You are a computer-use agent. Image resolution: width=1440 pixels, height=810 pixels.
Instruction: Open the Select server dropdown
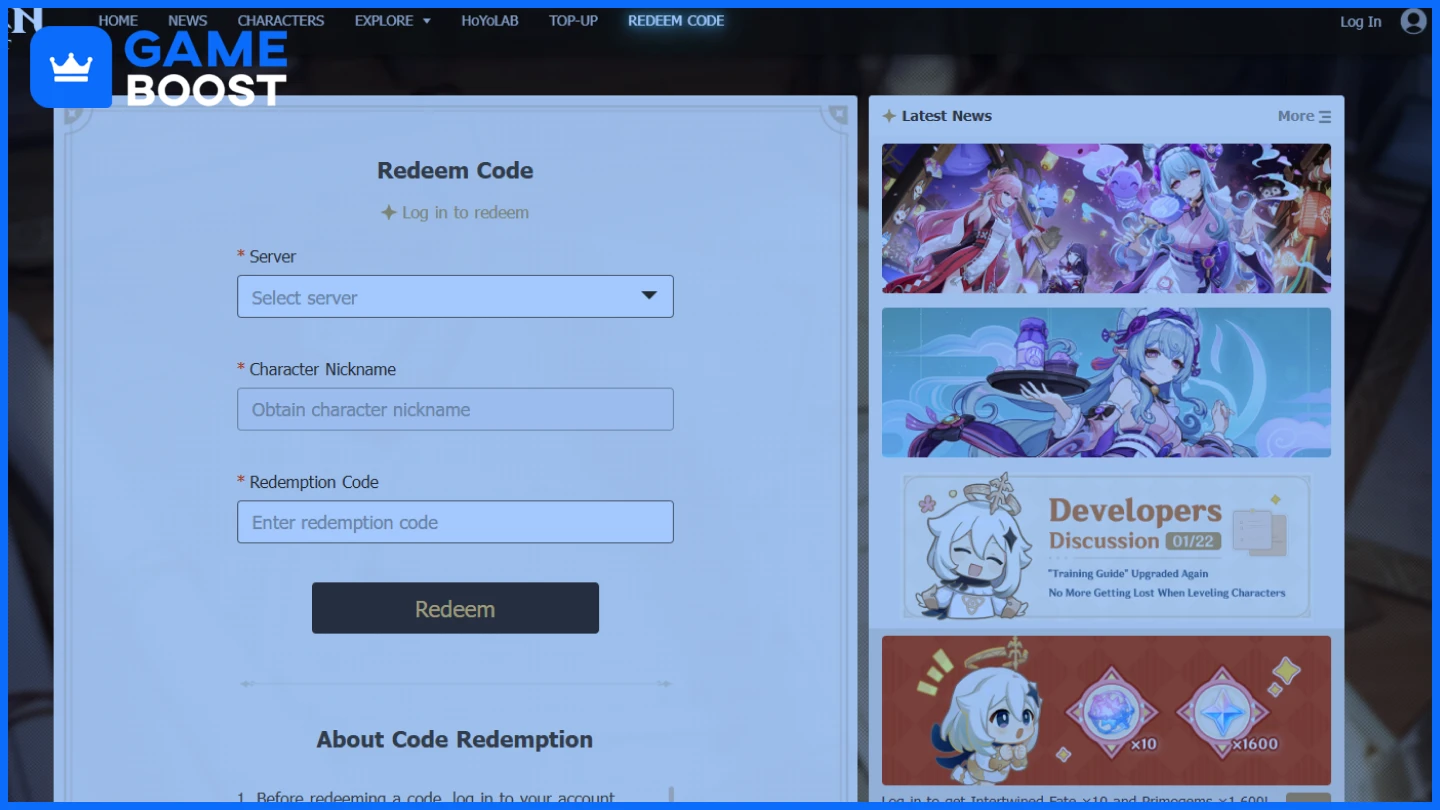coord(455,297)
